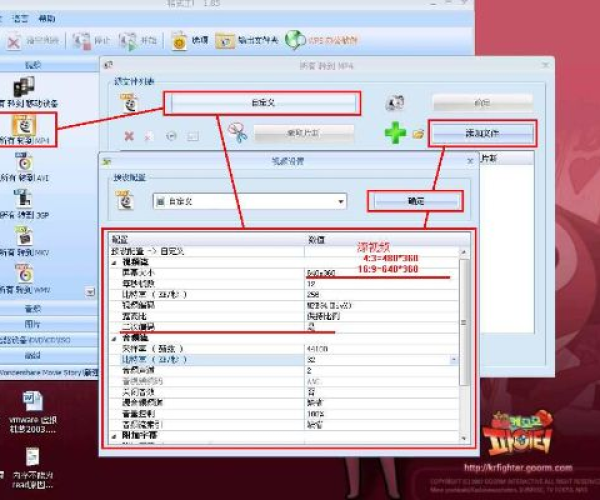This screenshot has width=600, height=500.
Task: Select the video encoder value MPEG4 (DivX)
Action: pyautogui.click(x=329, y=305)
